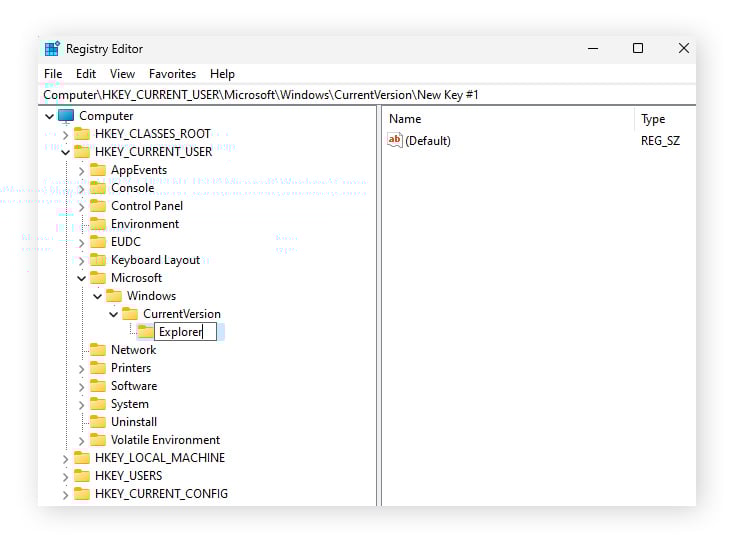The image size is (734, 543).
Task: Click the HKEY_CURRENT_USER folder icon
Action: [x=82, y=152]
